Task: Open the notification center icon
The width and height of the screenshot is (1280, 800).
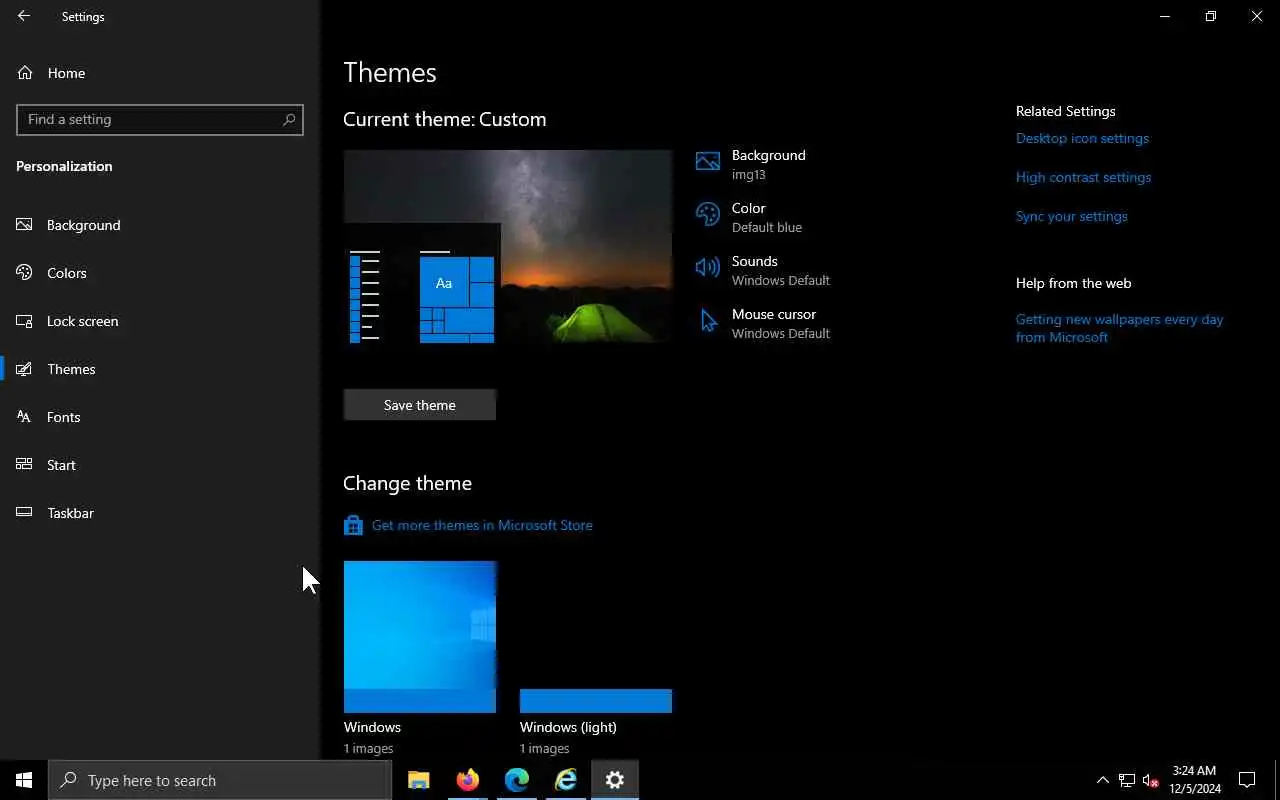Action: click(x=1247, y=780)
